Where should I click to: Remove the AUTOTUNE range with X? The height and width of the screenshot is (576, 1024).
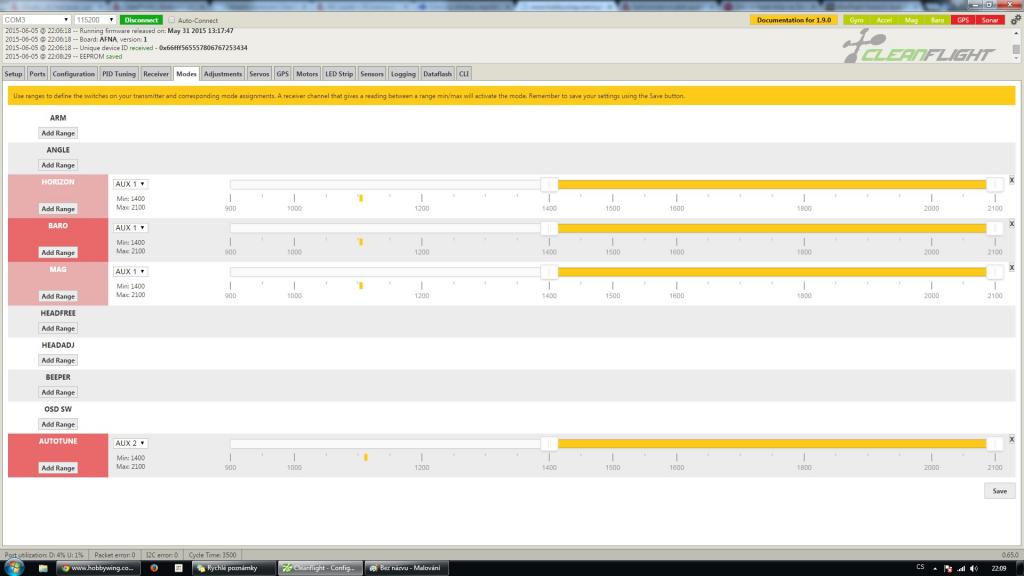click(1011, 439)
